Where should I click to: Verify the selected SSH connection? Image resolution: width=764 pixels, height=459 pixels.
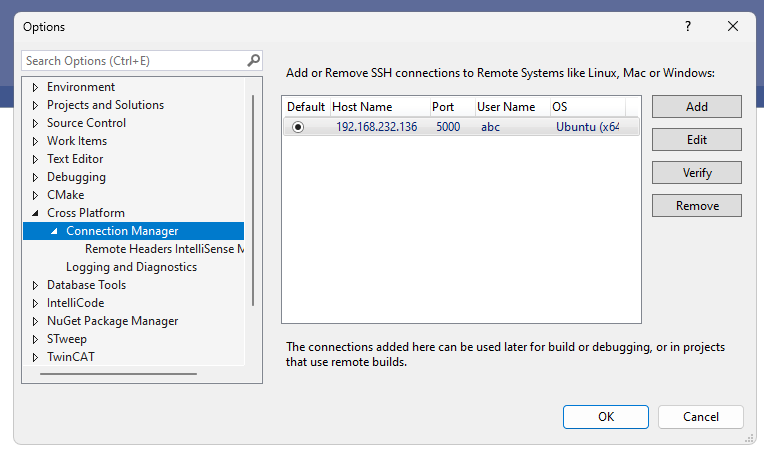click(x=697, y=173)
